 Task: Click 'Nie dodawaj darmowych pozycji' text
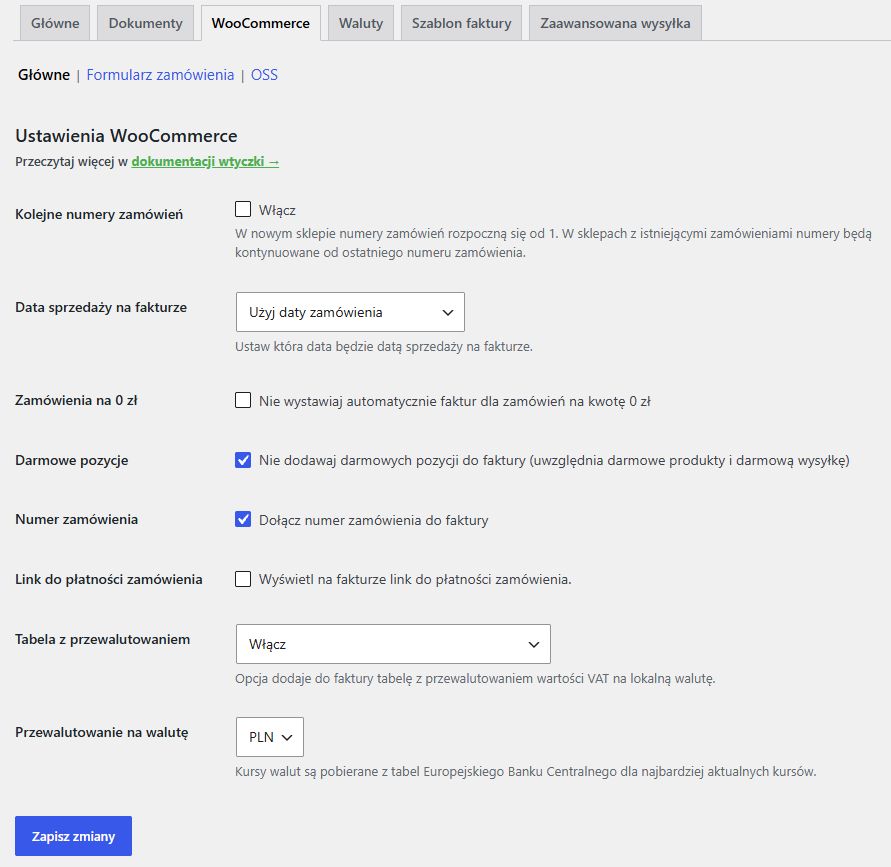[554, 460]
